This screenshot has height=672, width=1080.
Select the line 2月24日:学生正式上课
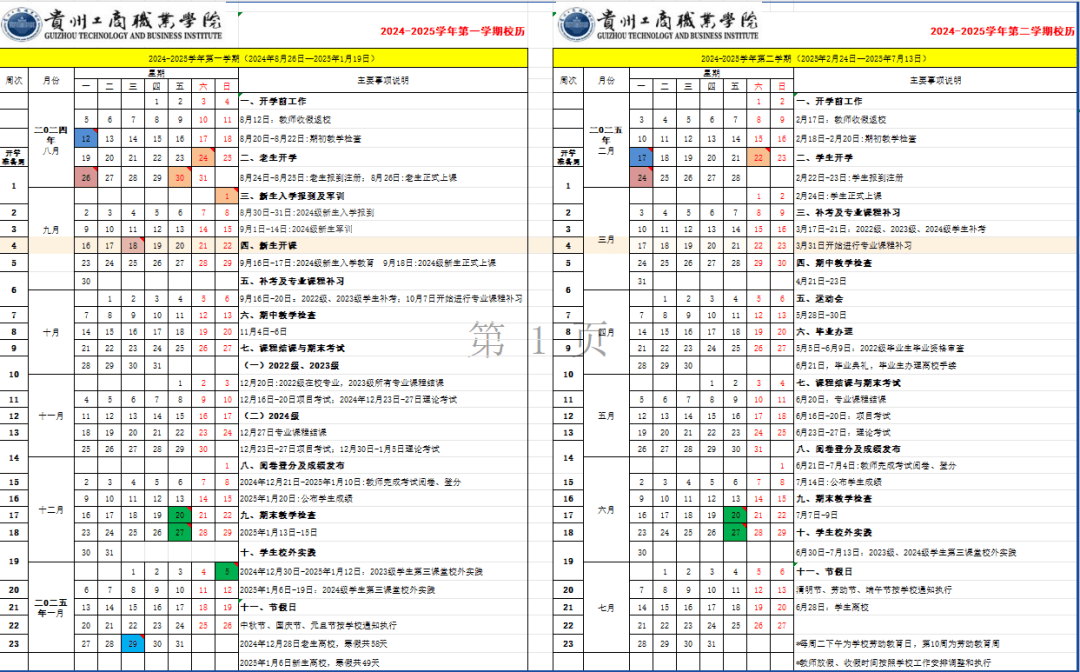(x=838, y=196)
